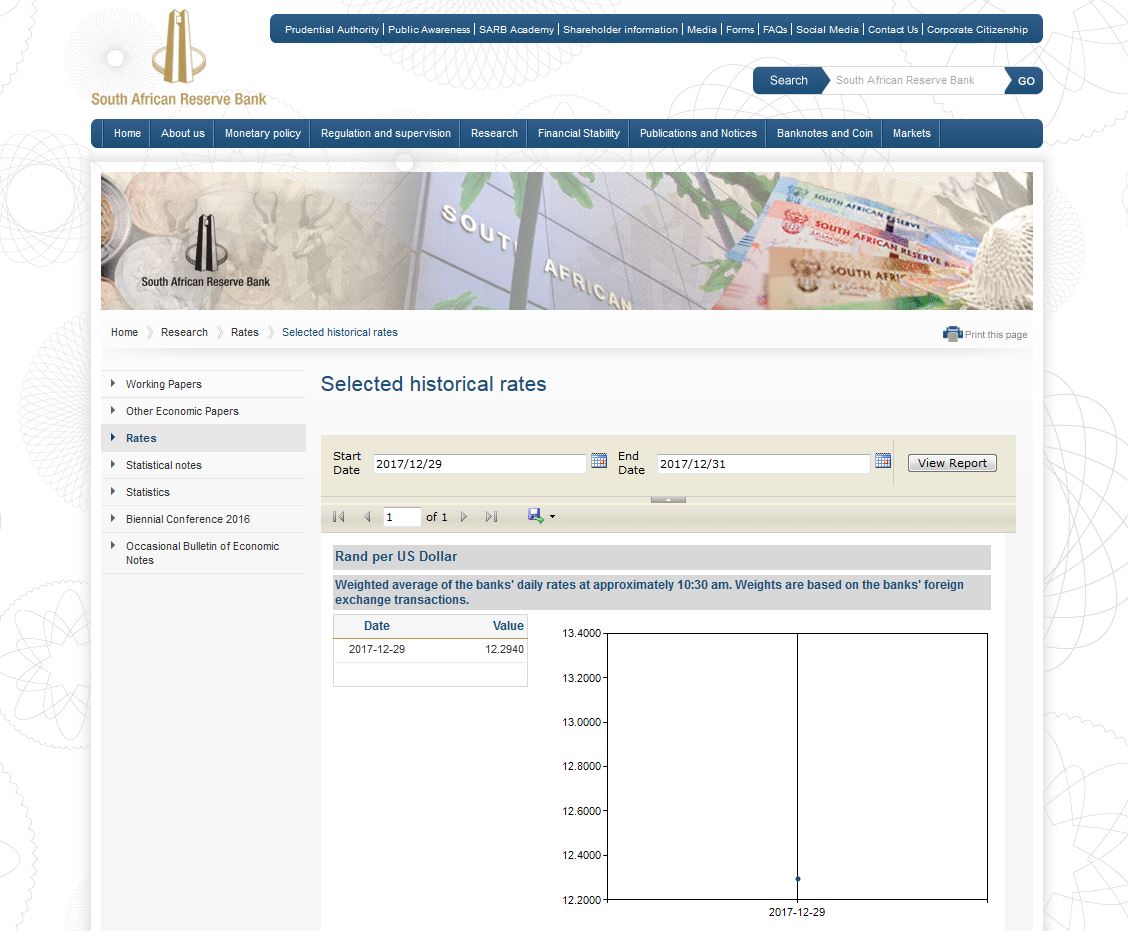Expand the Other Economic Papers arrow
Screen dimensions: 1128x931
113,410
